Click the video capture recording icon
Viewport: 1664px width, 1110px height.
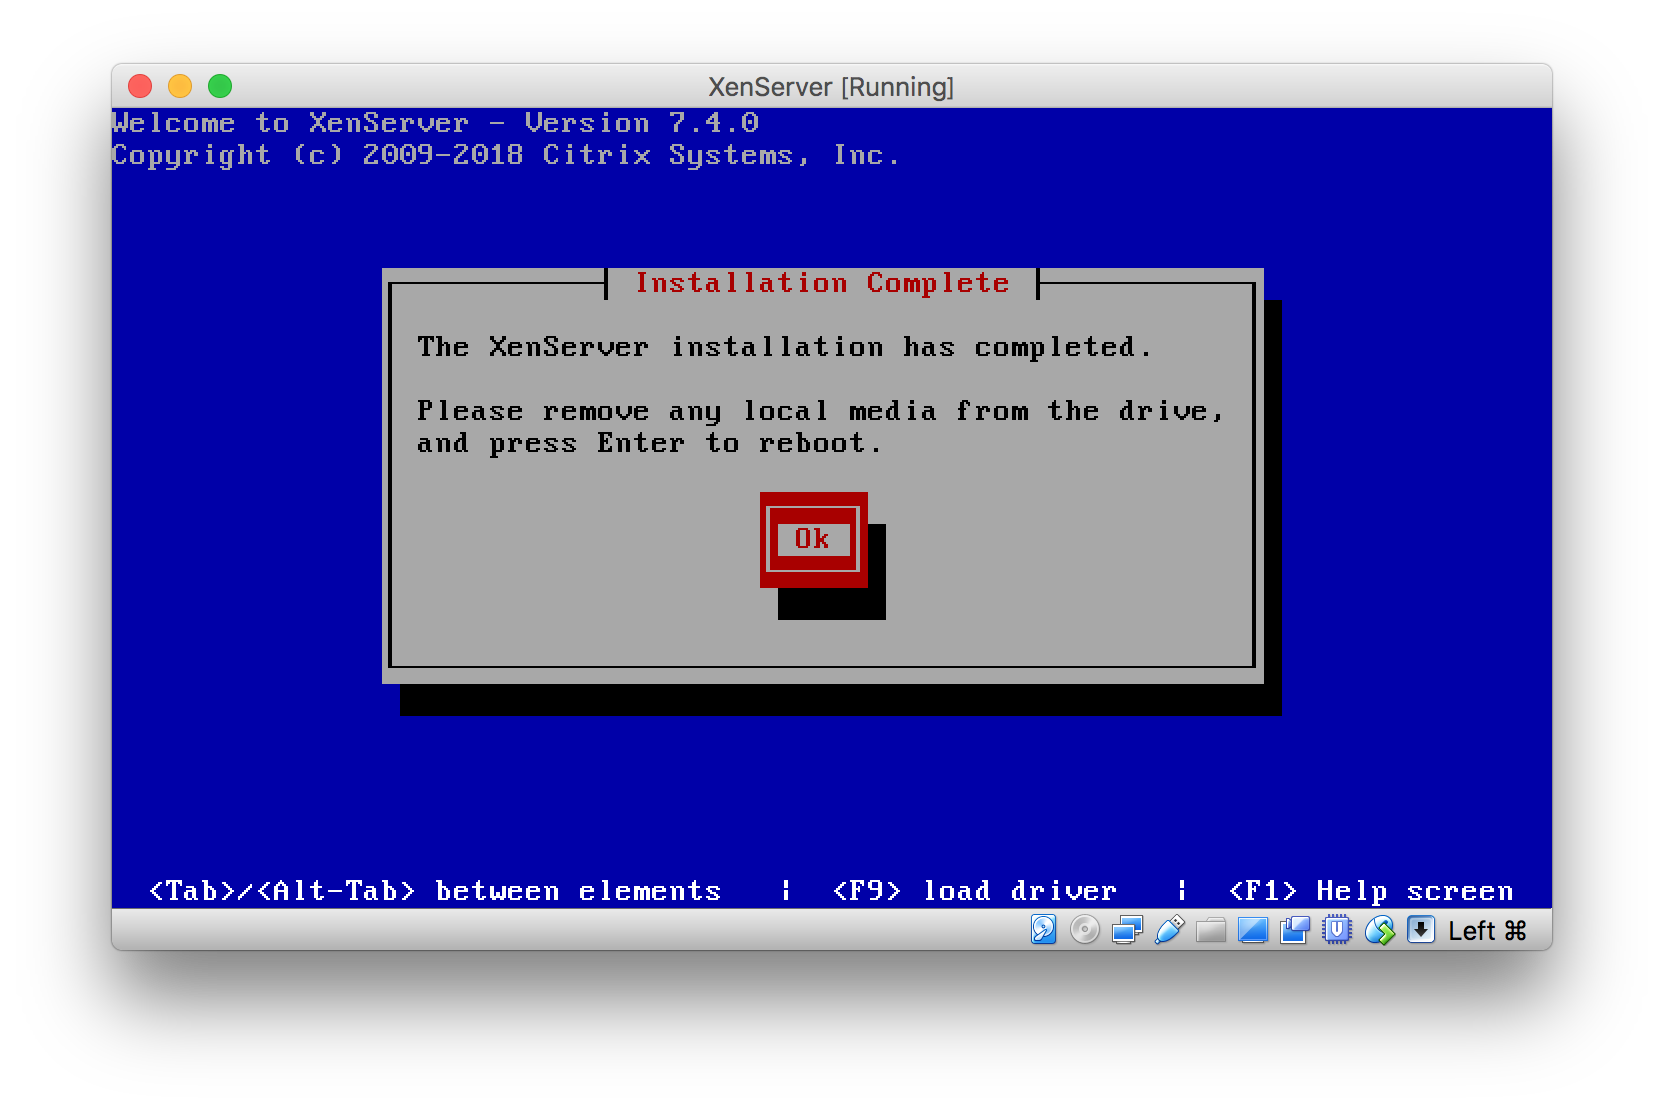1295,930
